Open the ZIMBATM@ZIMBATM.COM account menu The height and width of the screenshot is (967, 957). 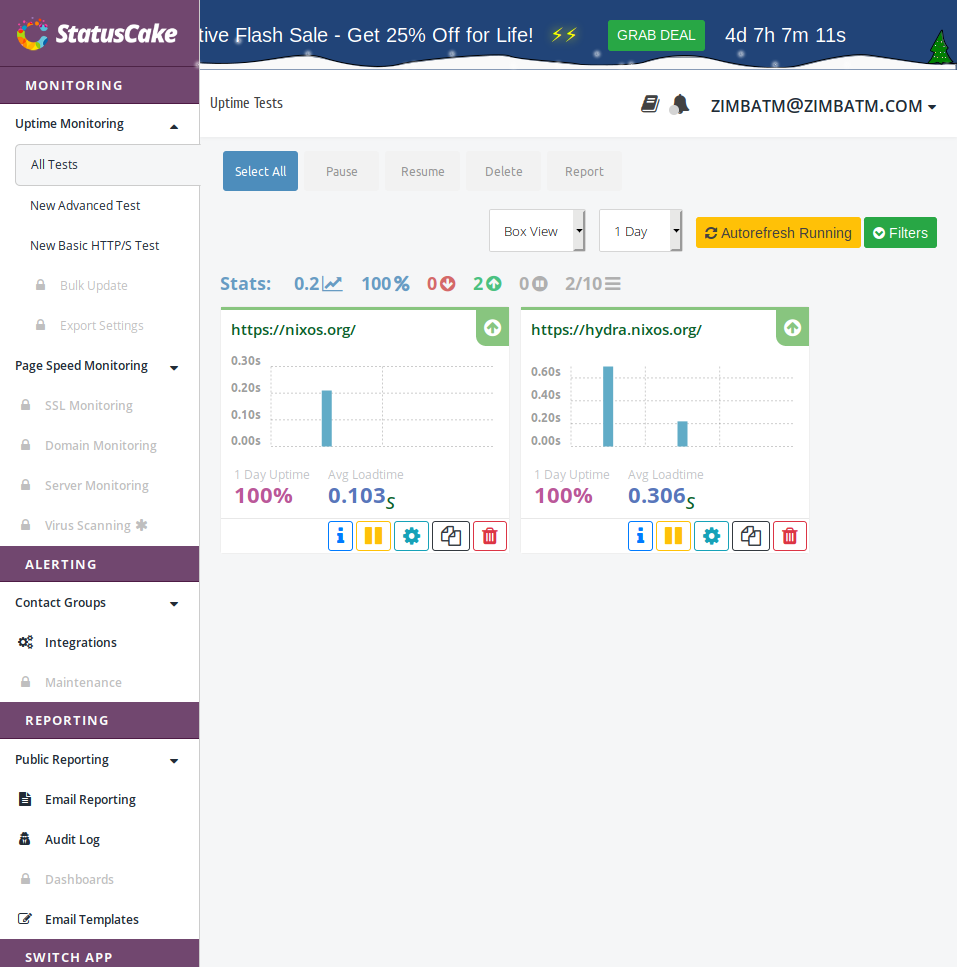pos(823,106)
